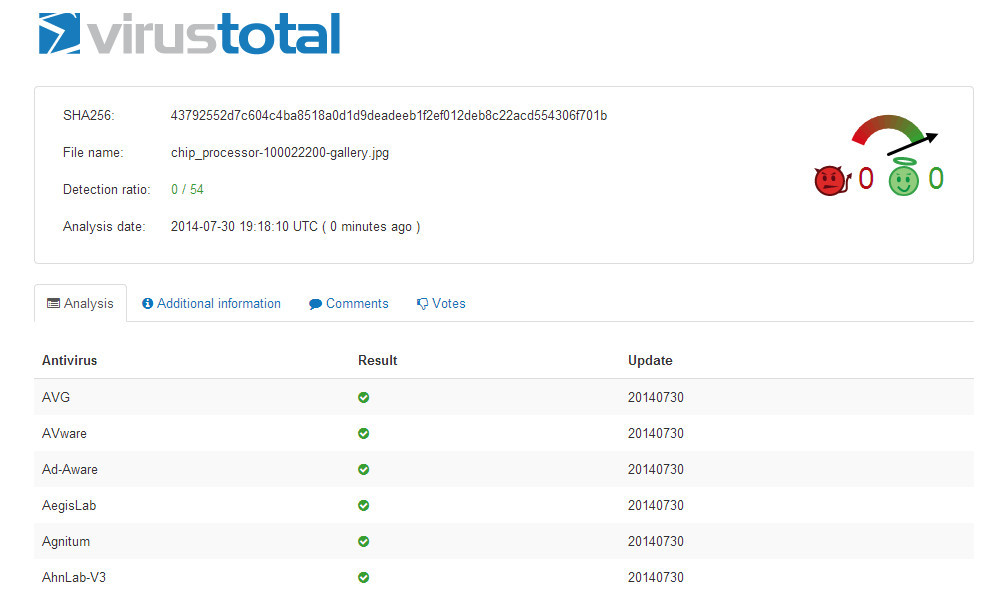Click the red devil malicious vote icon

coord(830,180)
